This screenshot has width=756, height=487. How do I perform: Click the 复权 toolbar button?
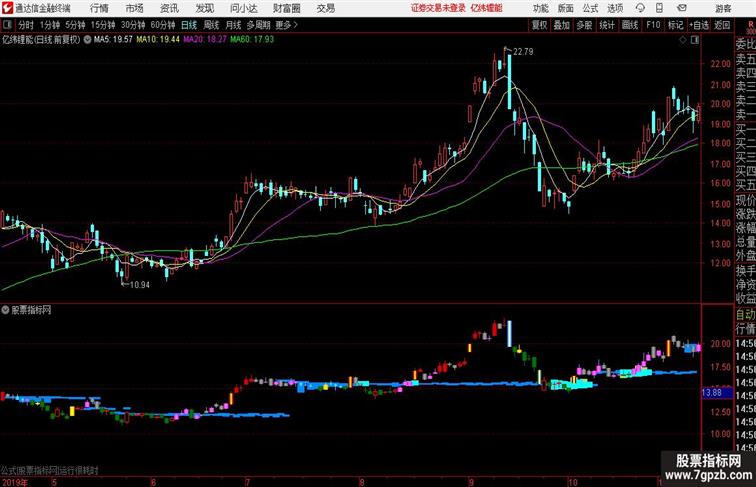pos(539,25)
